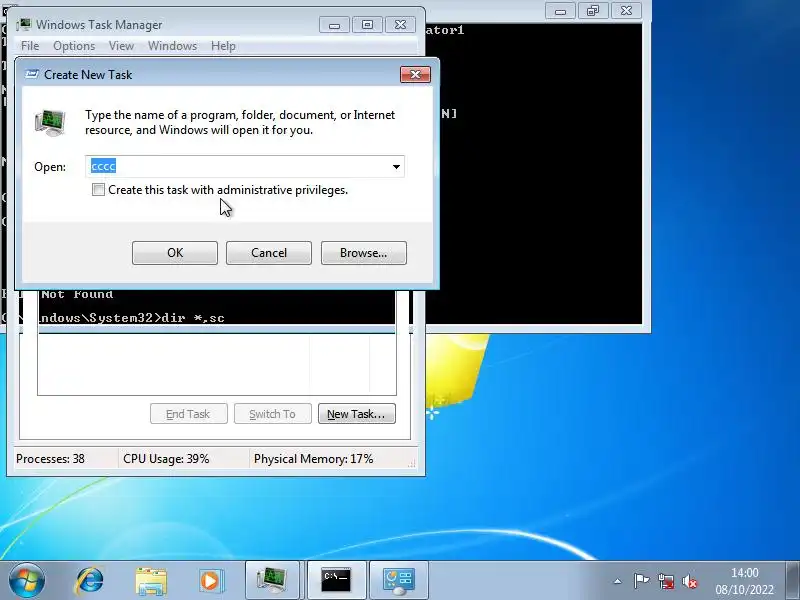
Task: Click the Physical Memory: 17% status entry
Action: pyautogui.click(x=314, y=459)
